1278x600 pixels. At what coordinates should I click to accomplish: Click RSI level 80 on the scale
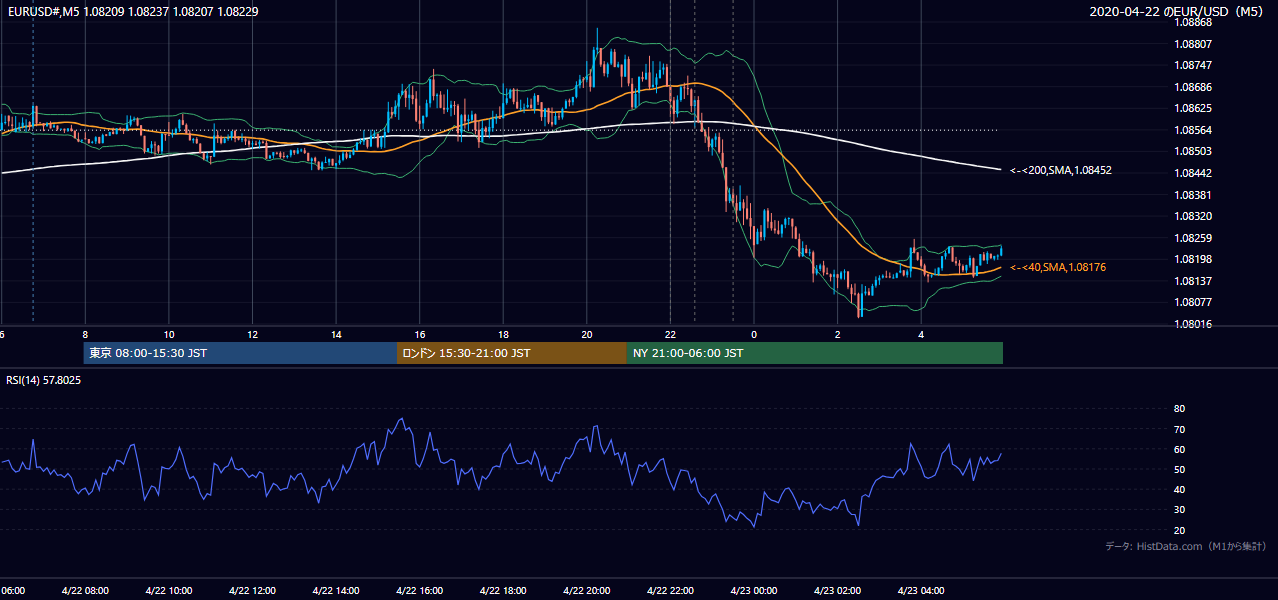tap(1179, 409)
